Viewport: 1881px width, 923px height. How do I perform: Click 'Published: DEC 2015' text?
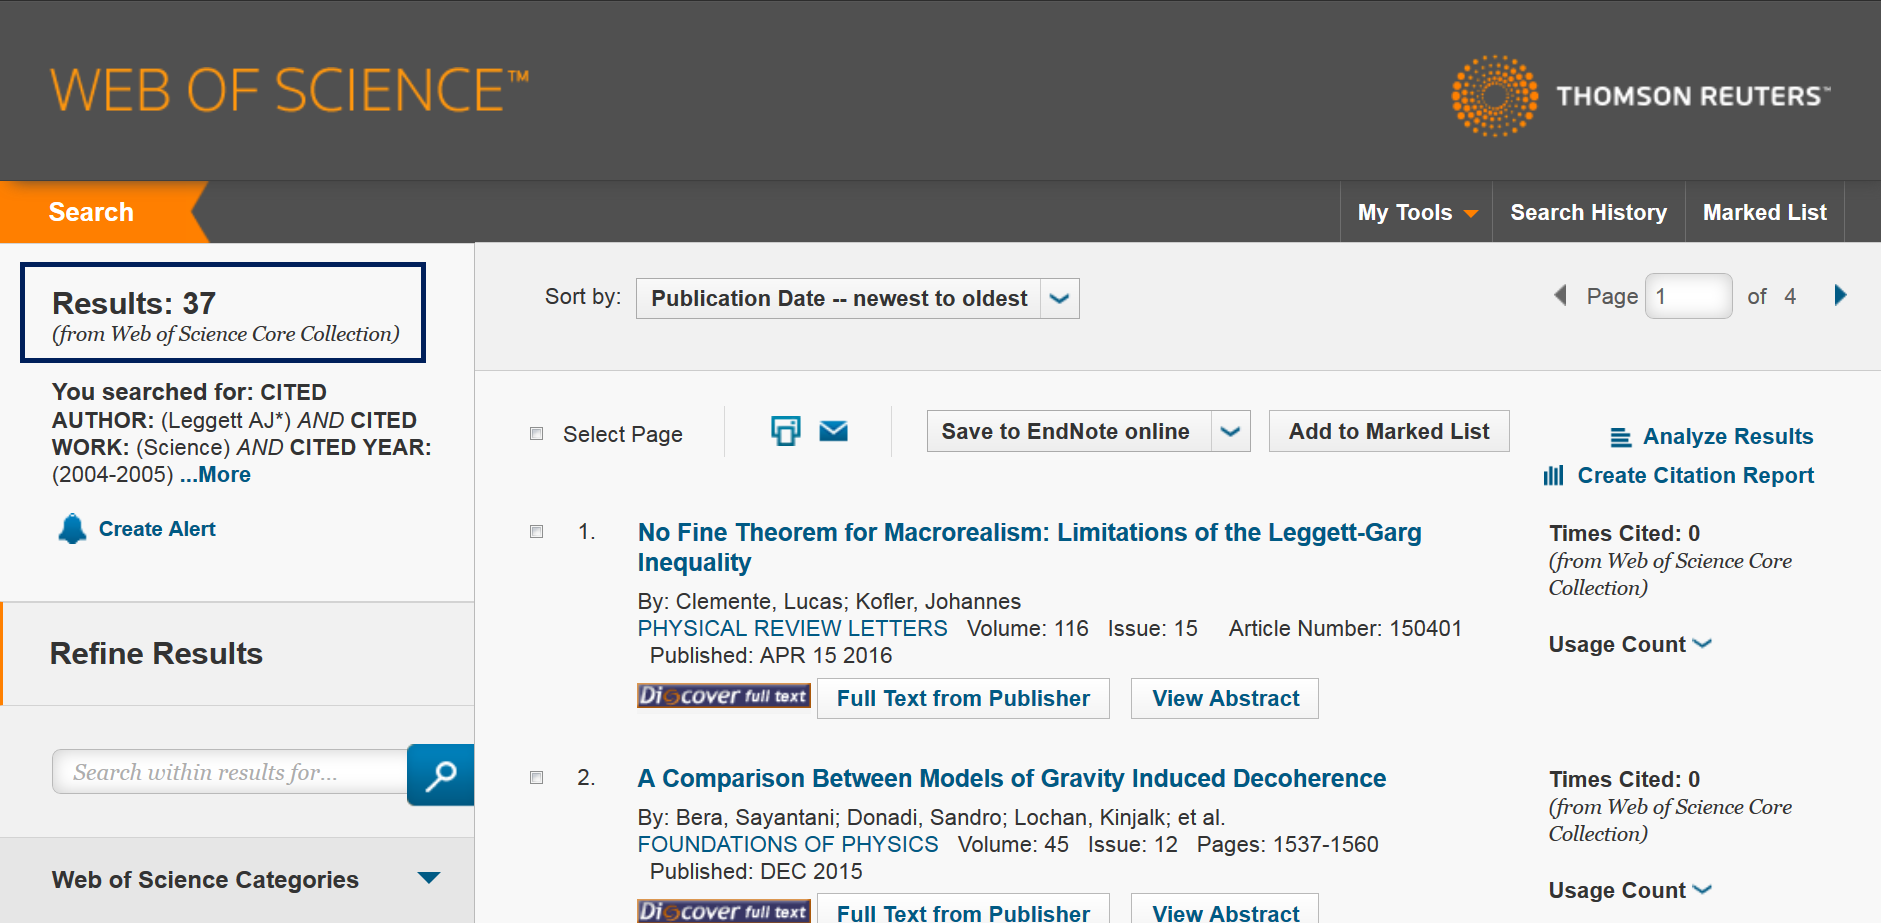(x=756, y=871)
